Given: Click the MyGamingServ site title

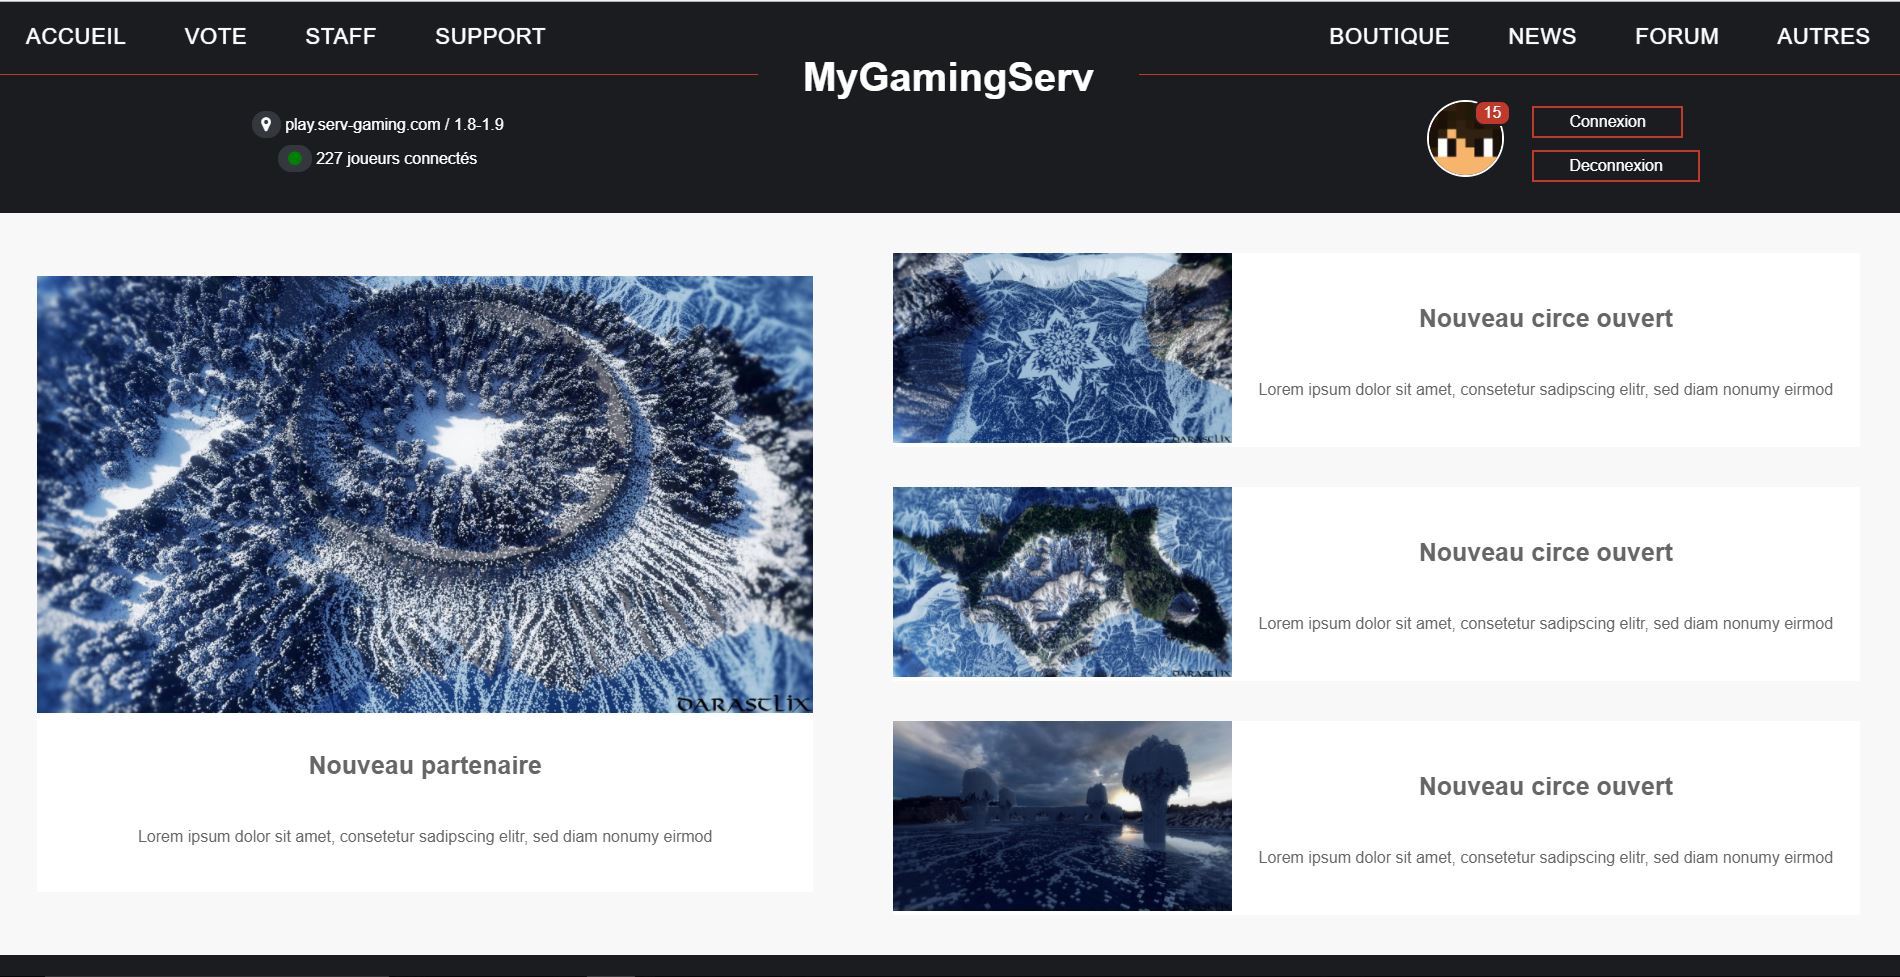Looking at the screenshot, I should coord(948,77).
